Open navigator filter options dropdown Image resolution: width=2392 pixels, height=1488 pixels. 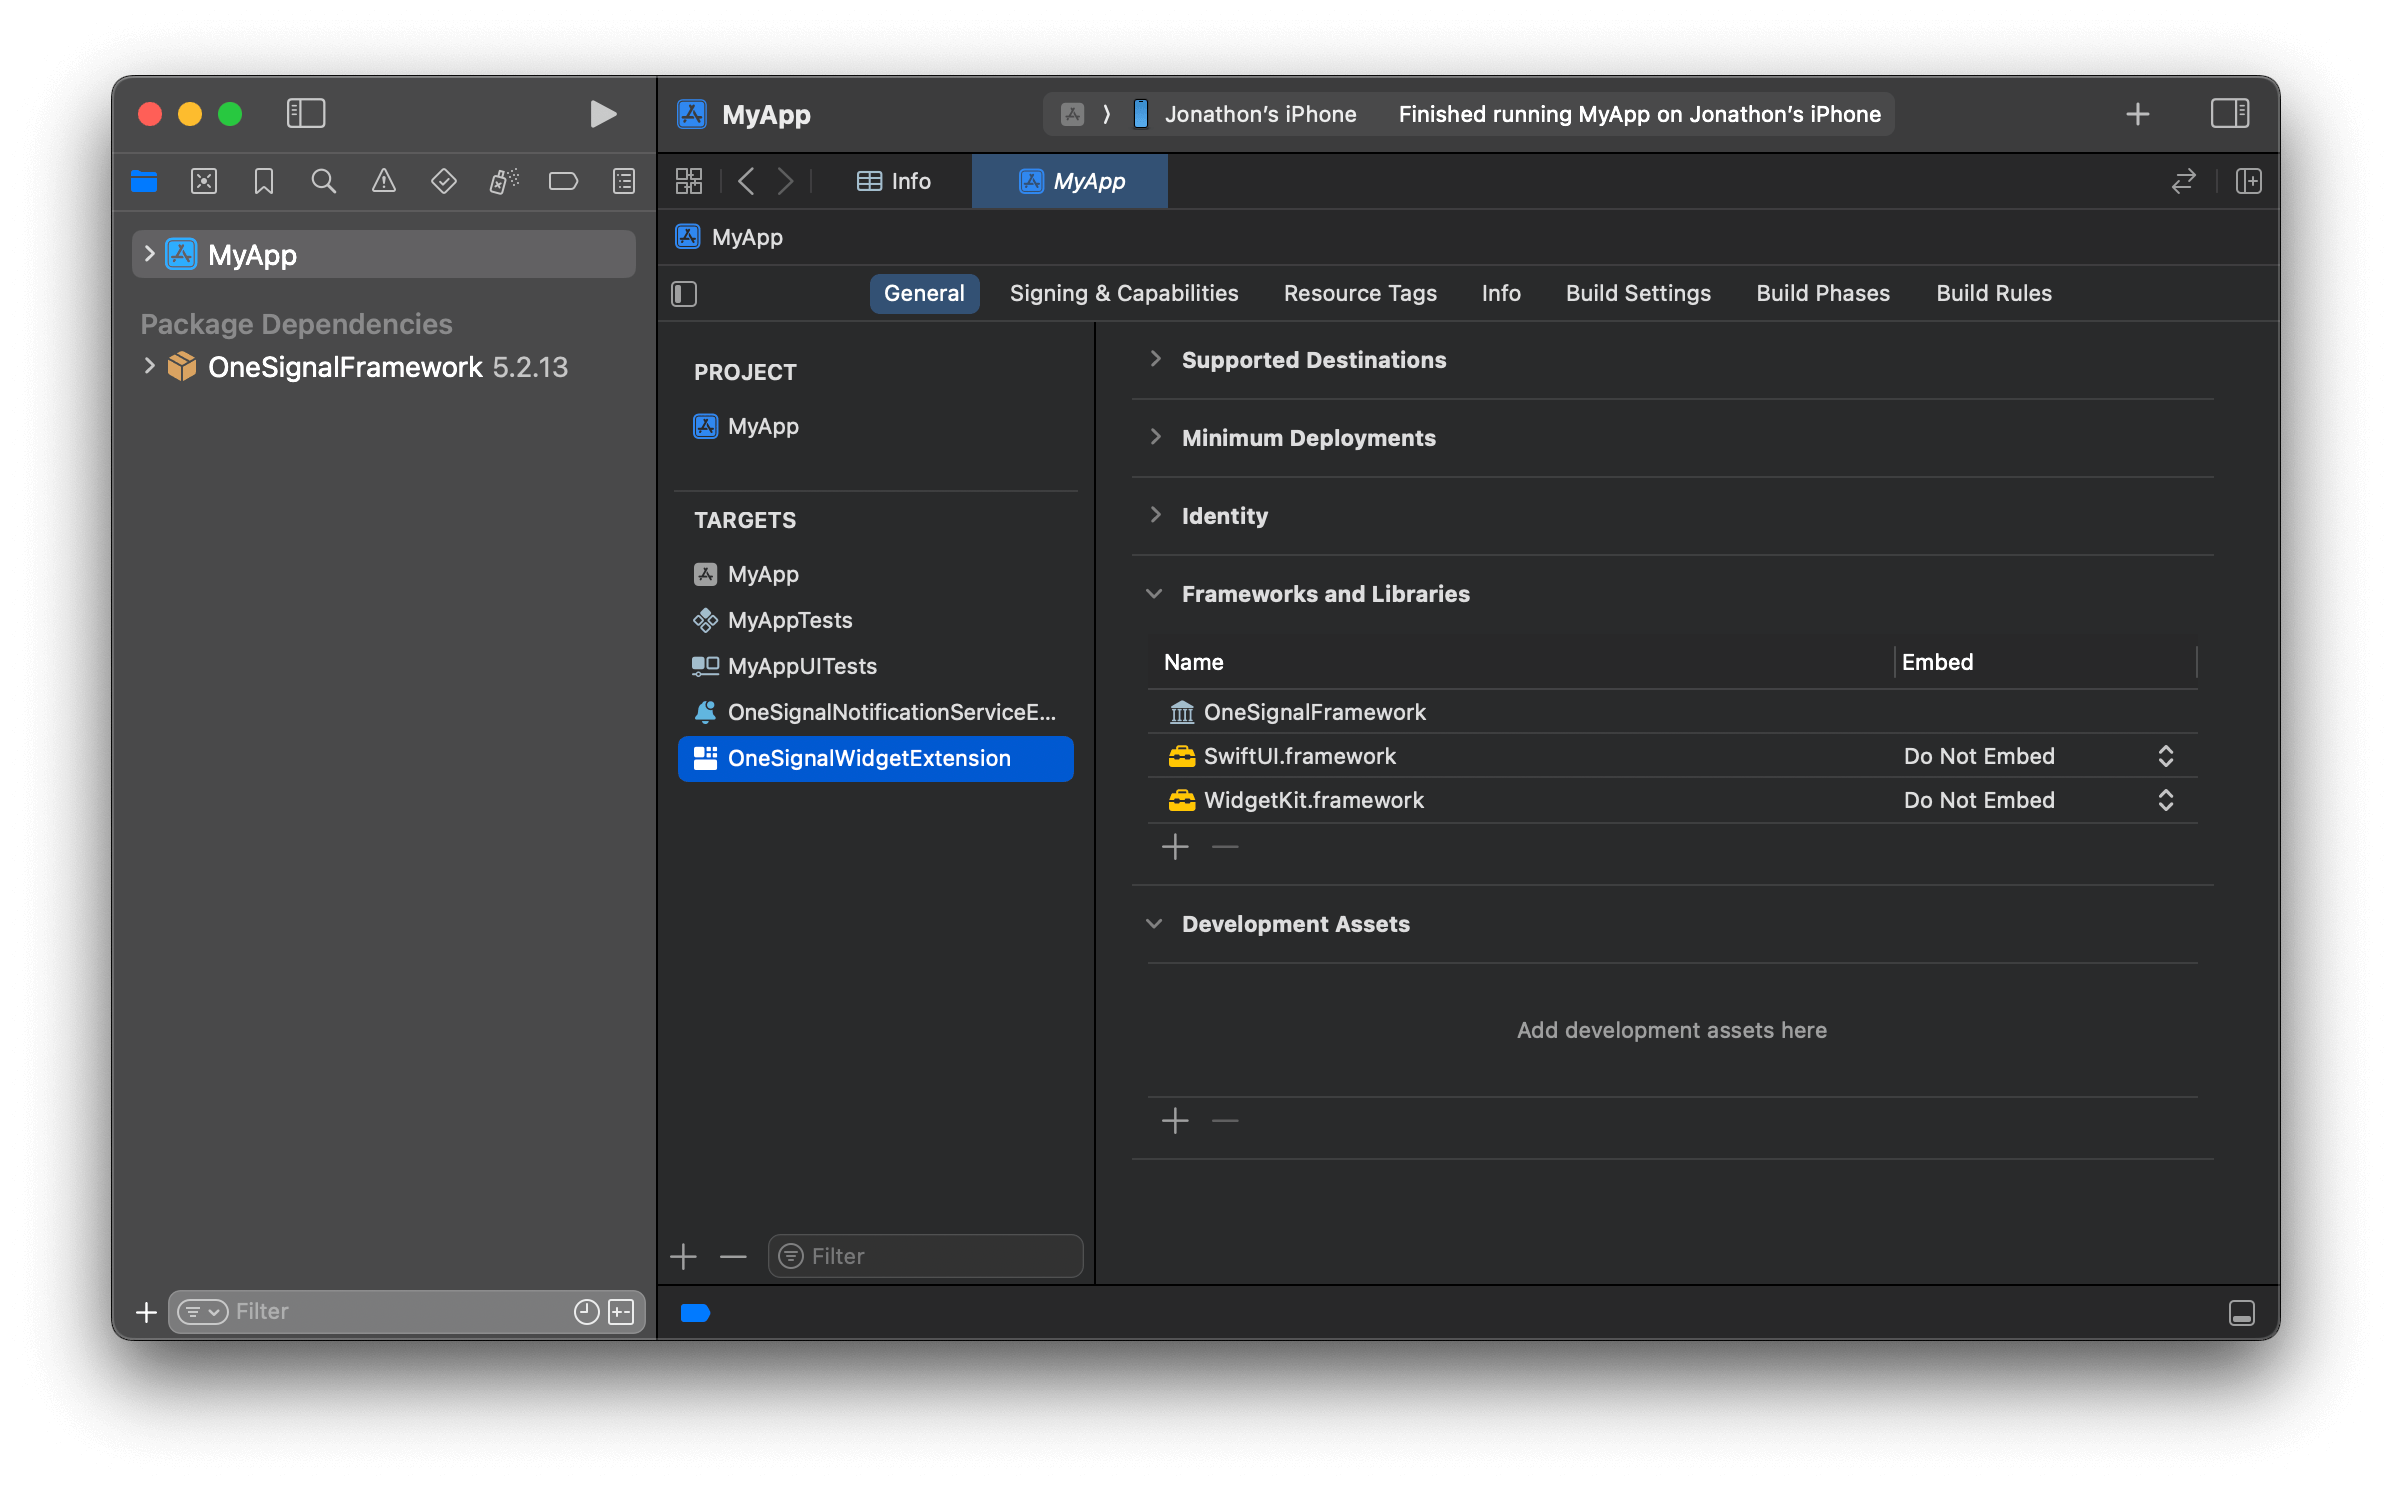tap(203, 1311)
